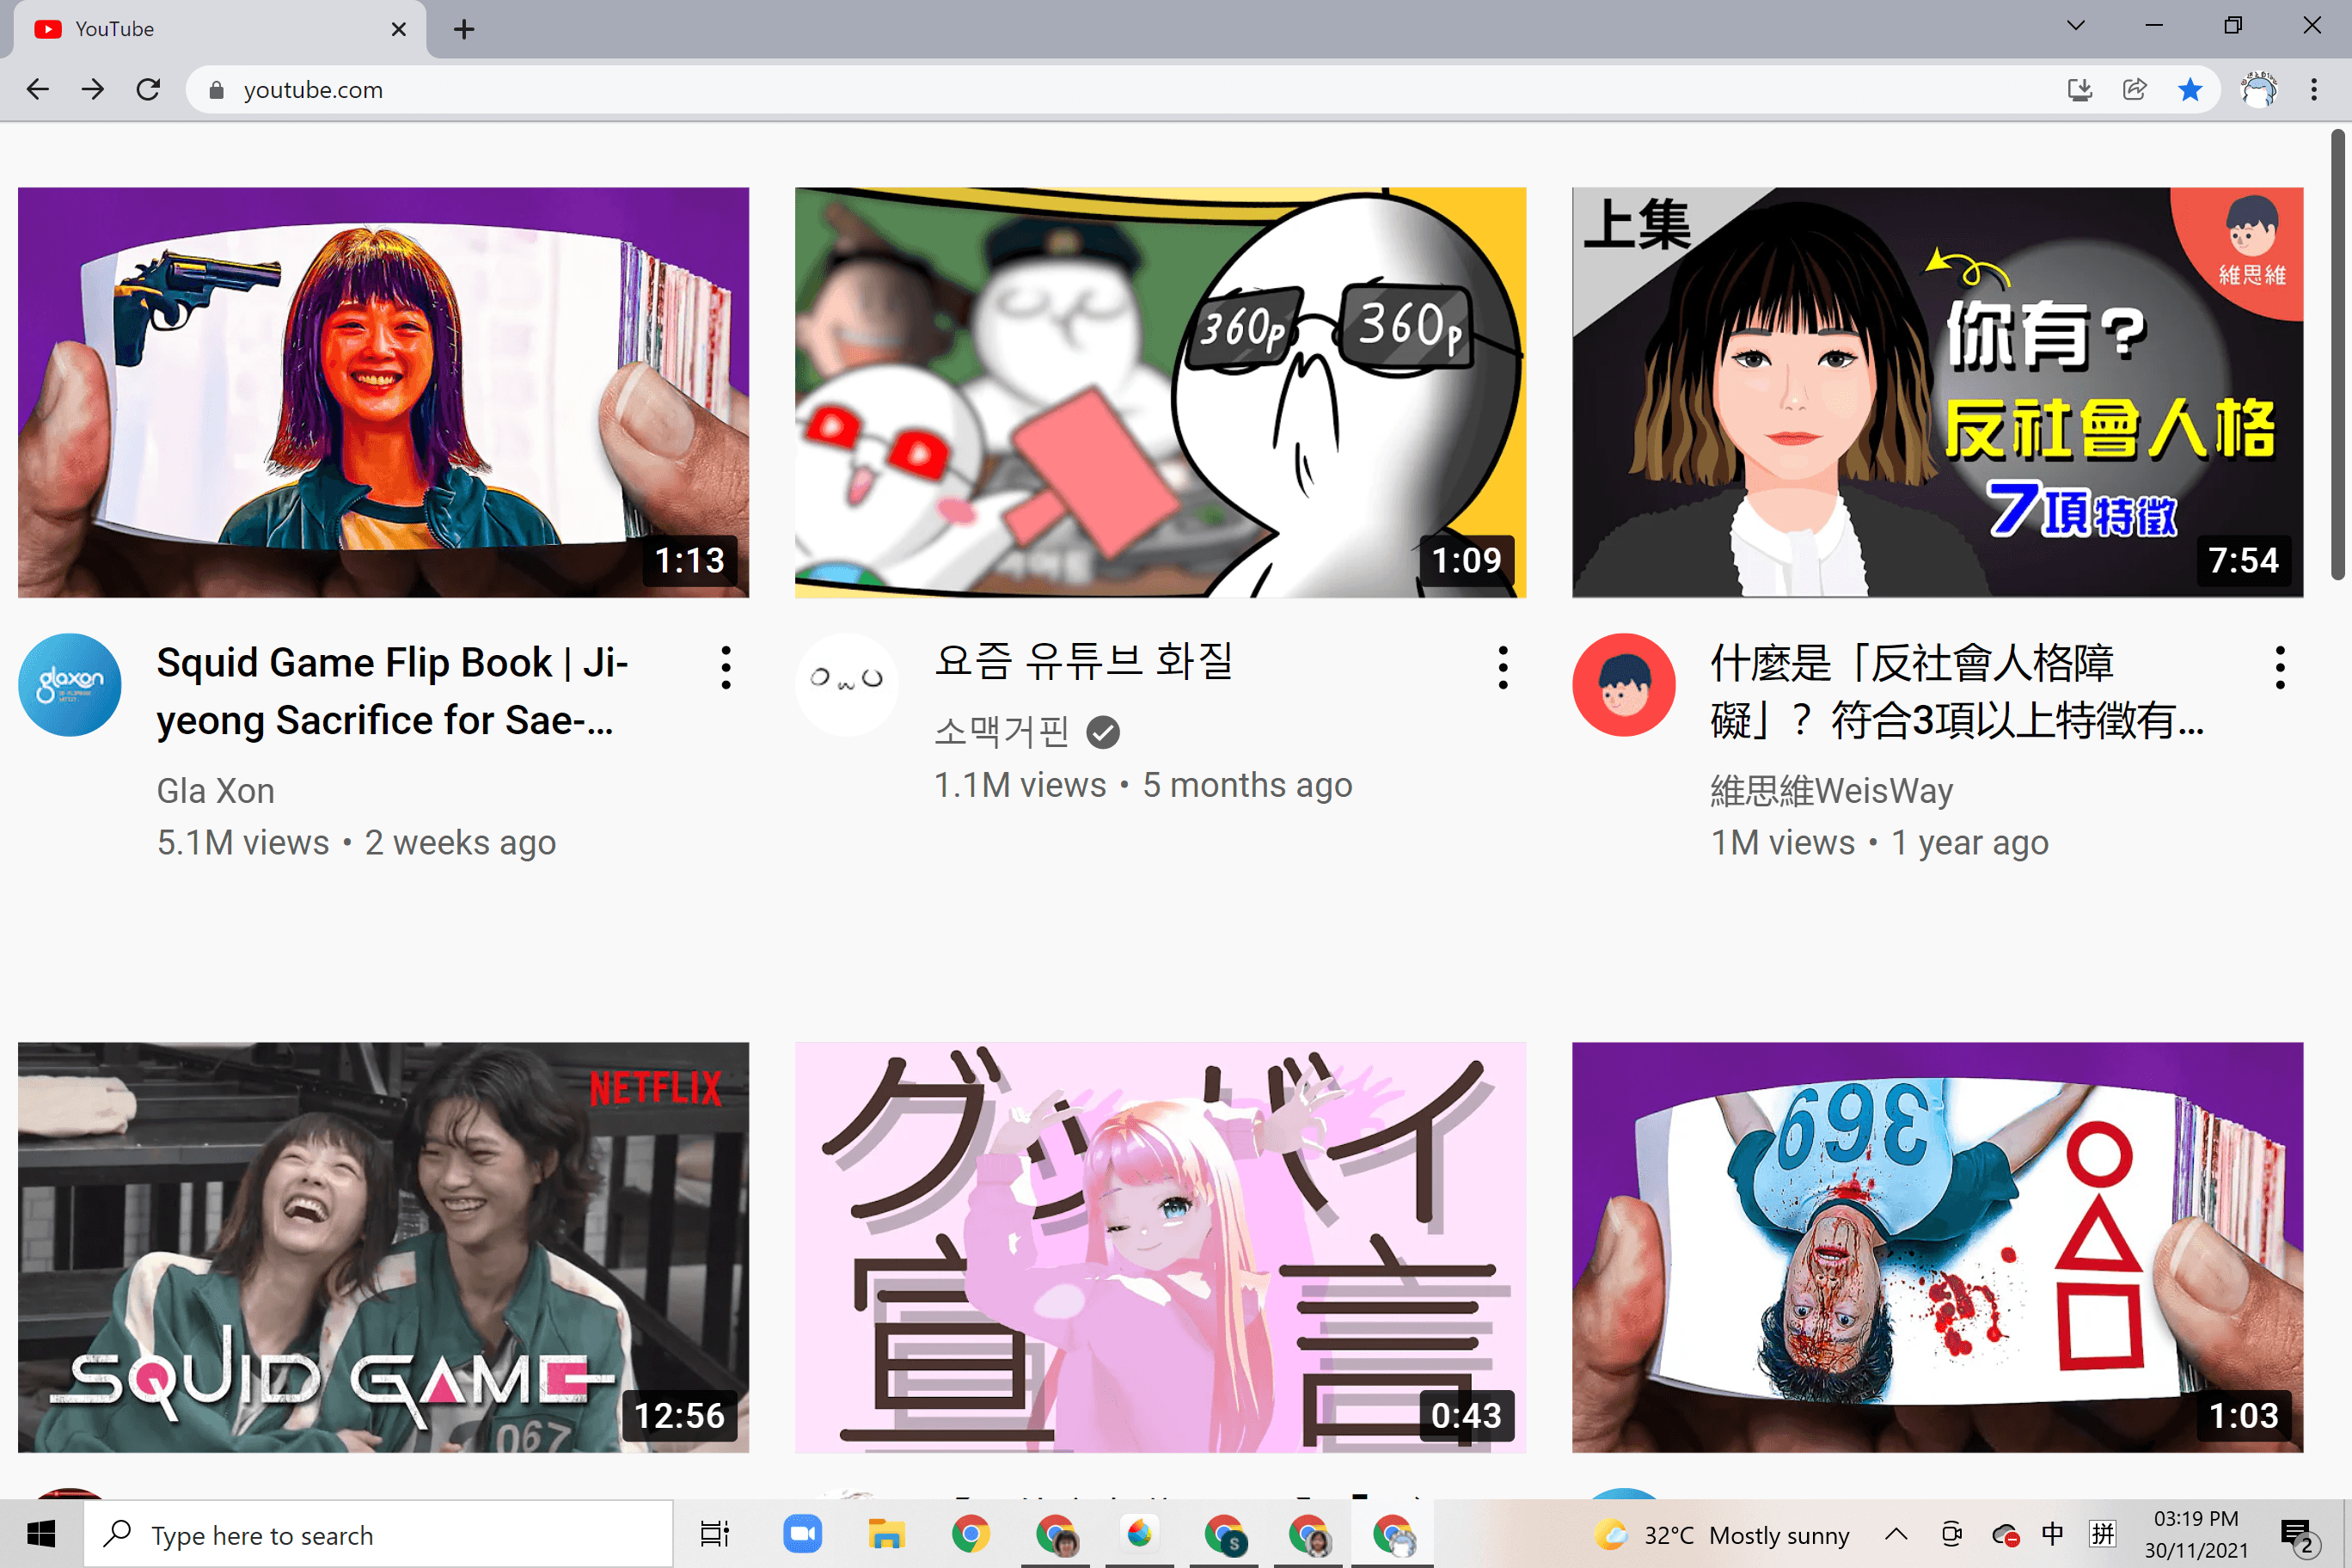Screen dimensions: 2352x1568
Task: Click the WeisWay red channel avatar
Action: [x=1623, y=685]
